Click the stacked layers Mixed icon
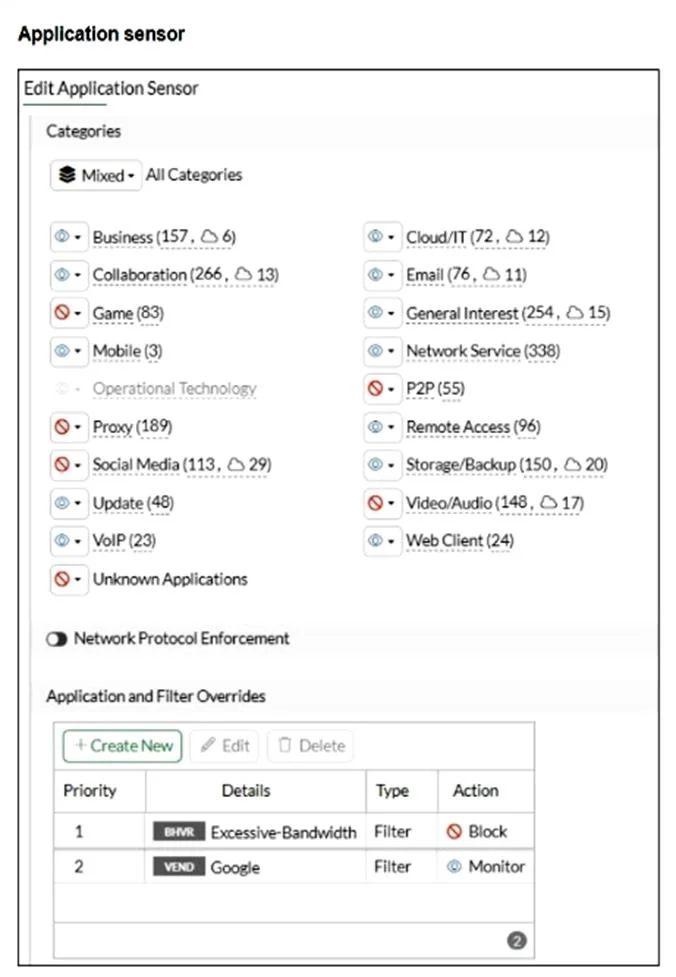676x977 pixels. [67, 175]
